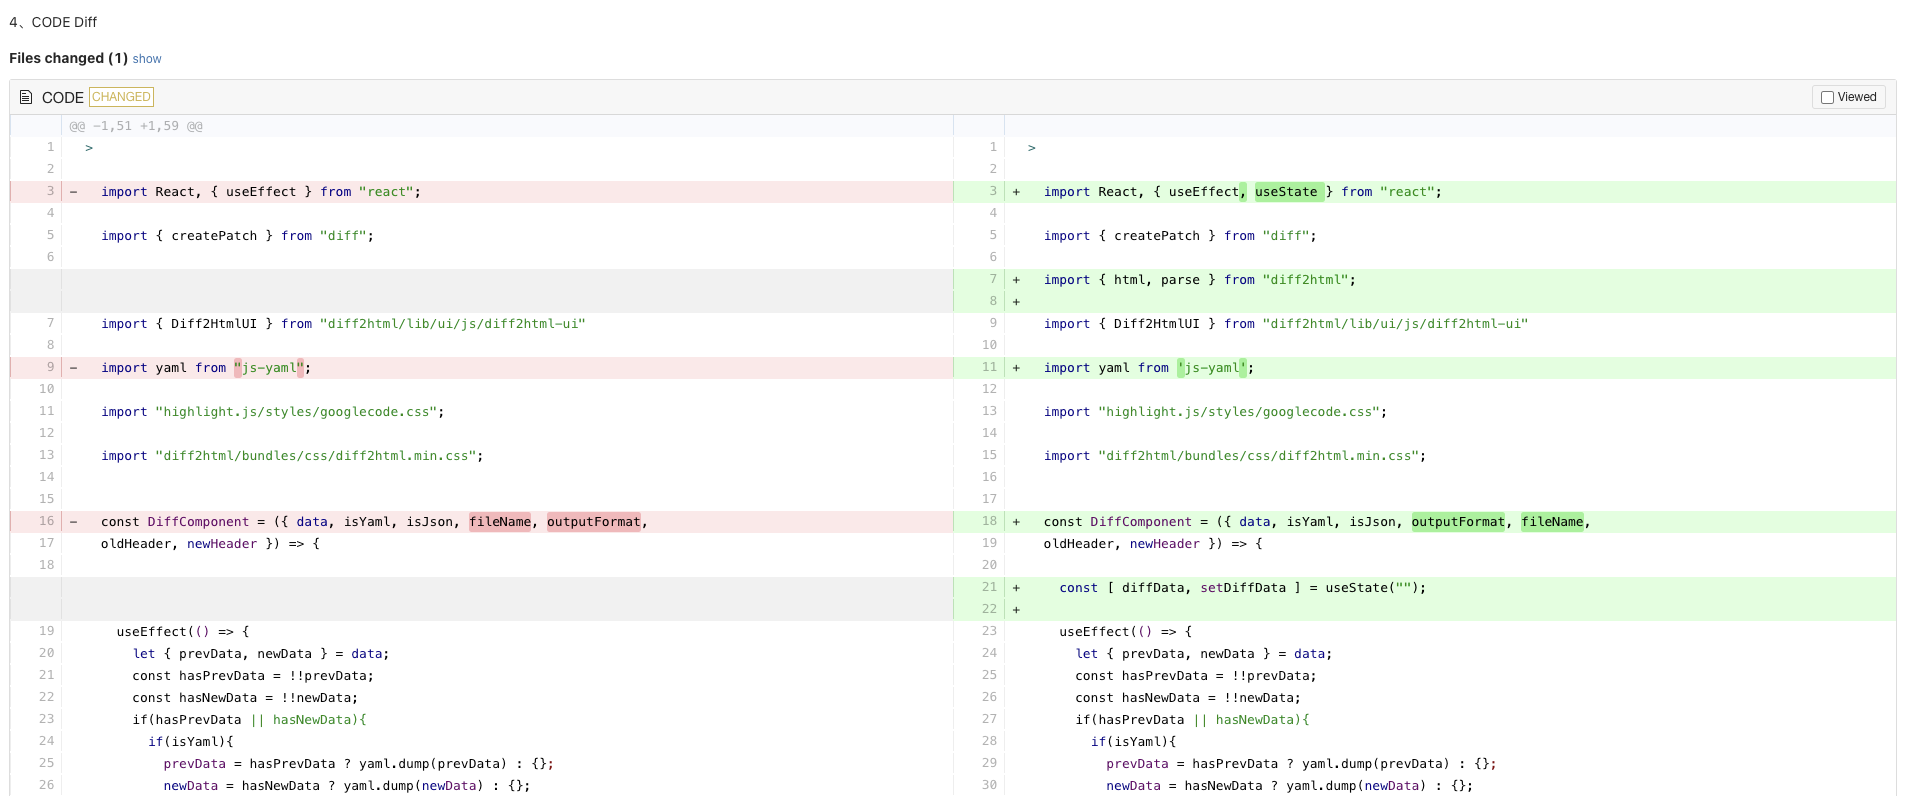
Task: Click the highlighted useState token in the added line
Action: [1289, 192]
